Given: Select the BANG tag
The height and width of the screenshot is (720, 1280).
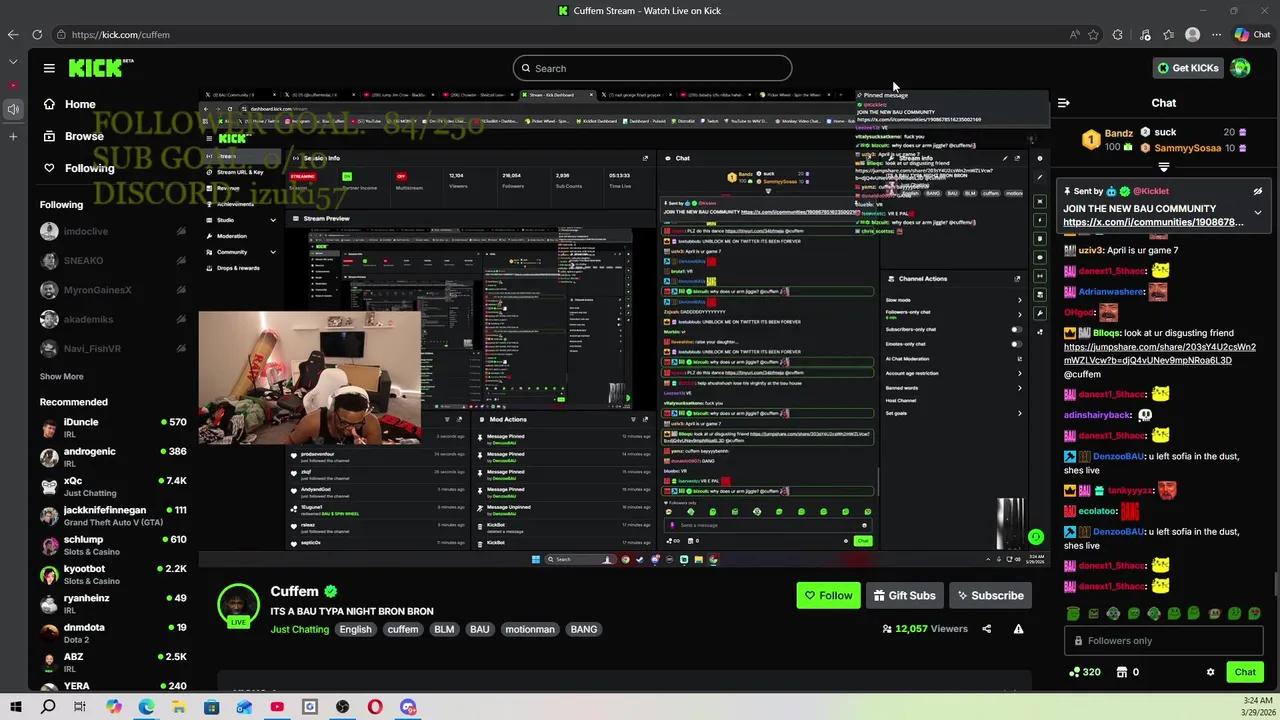Looking at the screenshot, I should [x=583, y=629].
